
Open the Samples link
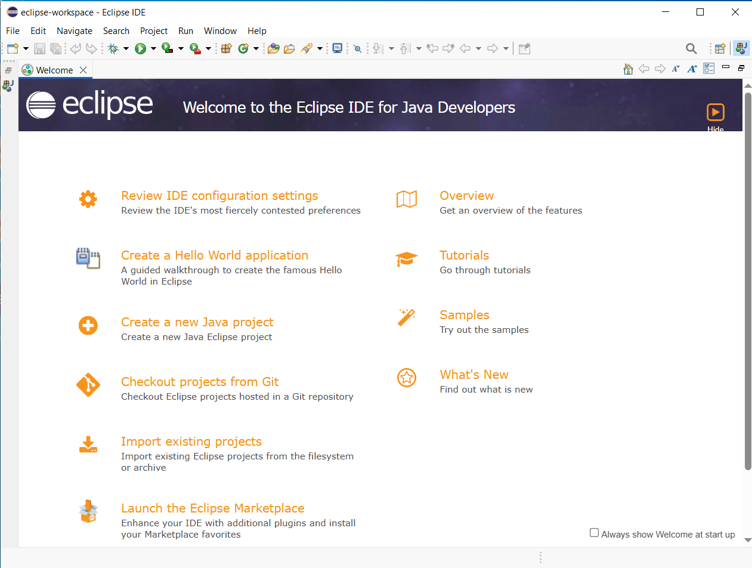tap(464, 315)
